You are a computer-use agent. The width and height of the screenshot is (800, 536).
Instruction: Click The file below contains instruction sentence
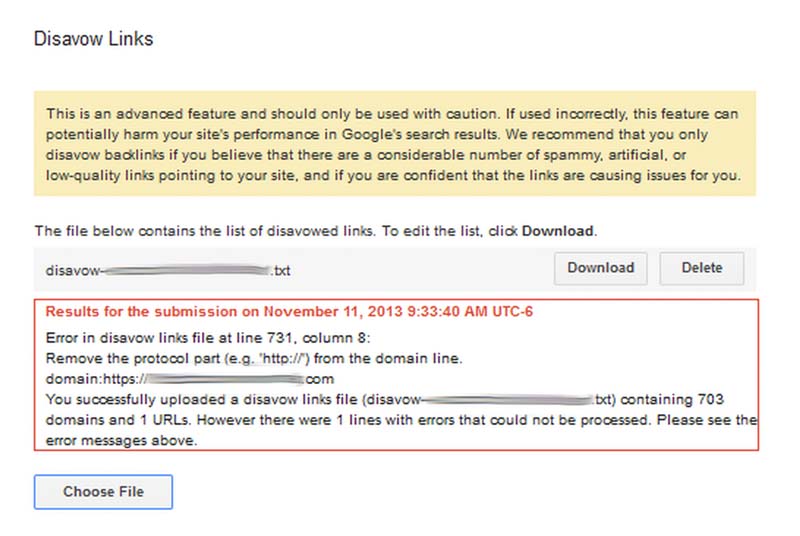315,231
